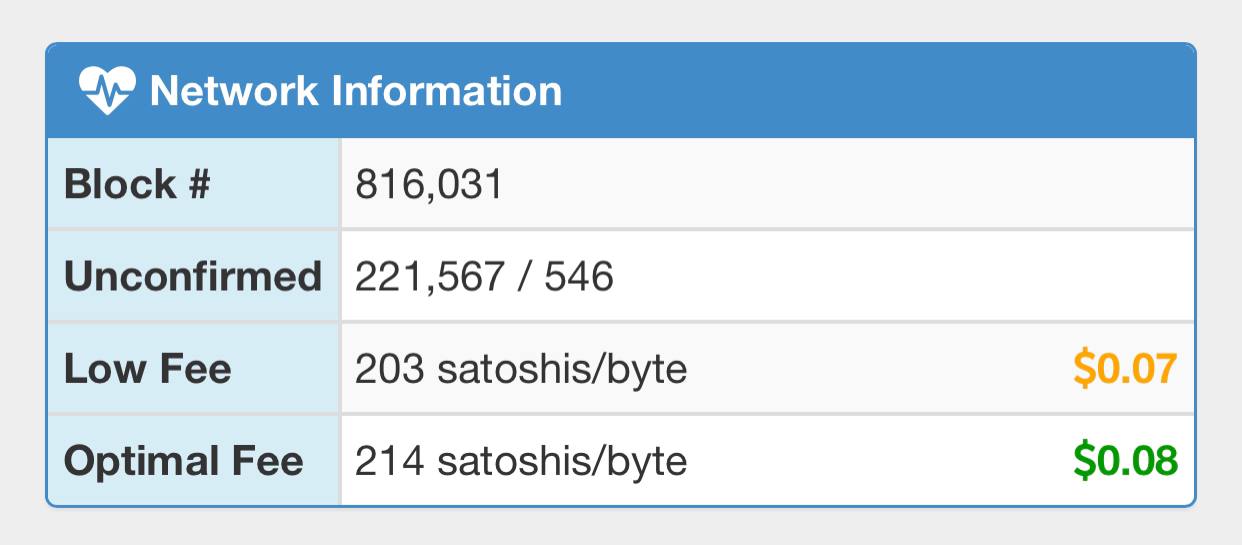
Task: Click the orange $0.07 price
Action: pyautogui.click(x=1125, y=369)
